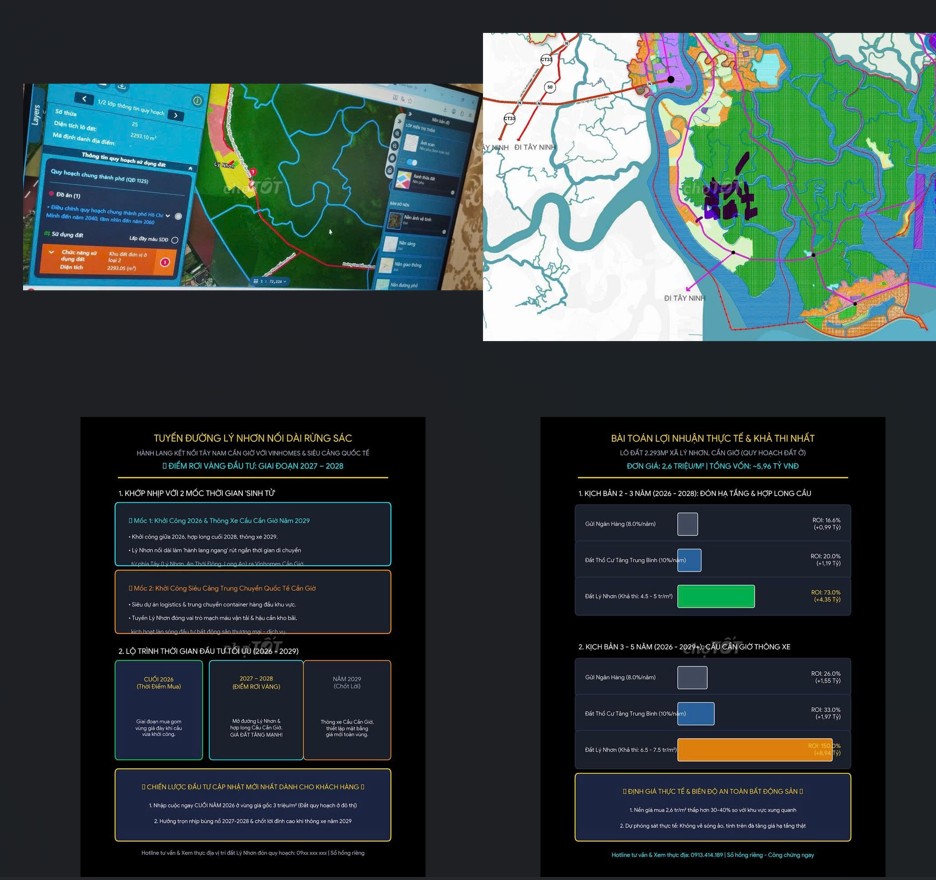Open the vertical Layers tab
This screenshot has height=880, width=936.
[x=35, y=115]
